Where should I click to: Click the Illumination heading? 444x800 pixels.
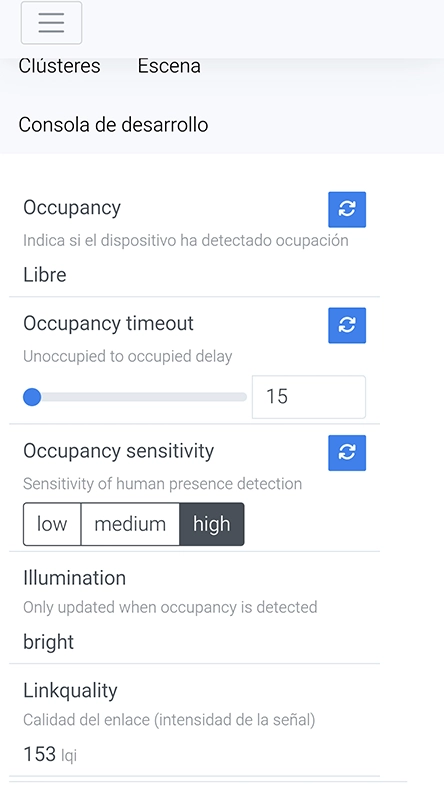[x=75, y=578]
